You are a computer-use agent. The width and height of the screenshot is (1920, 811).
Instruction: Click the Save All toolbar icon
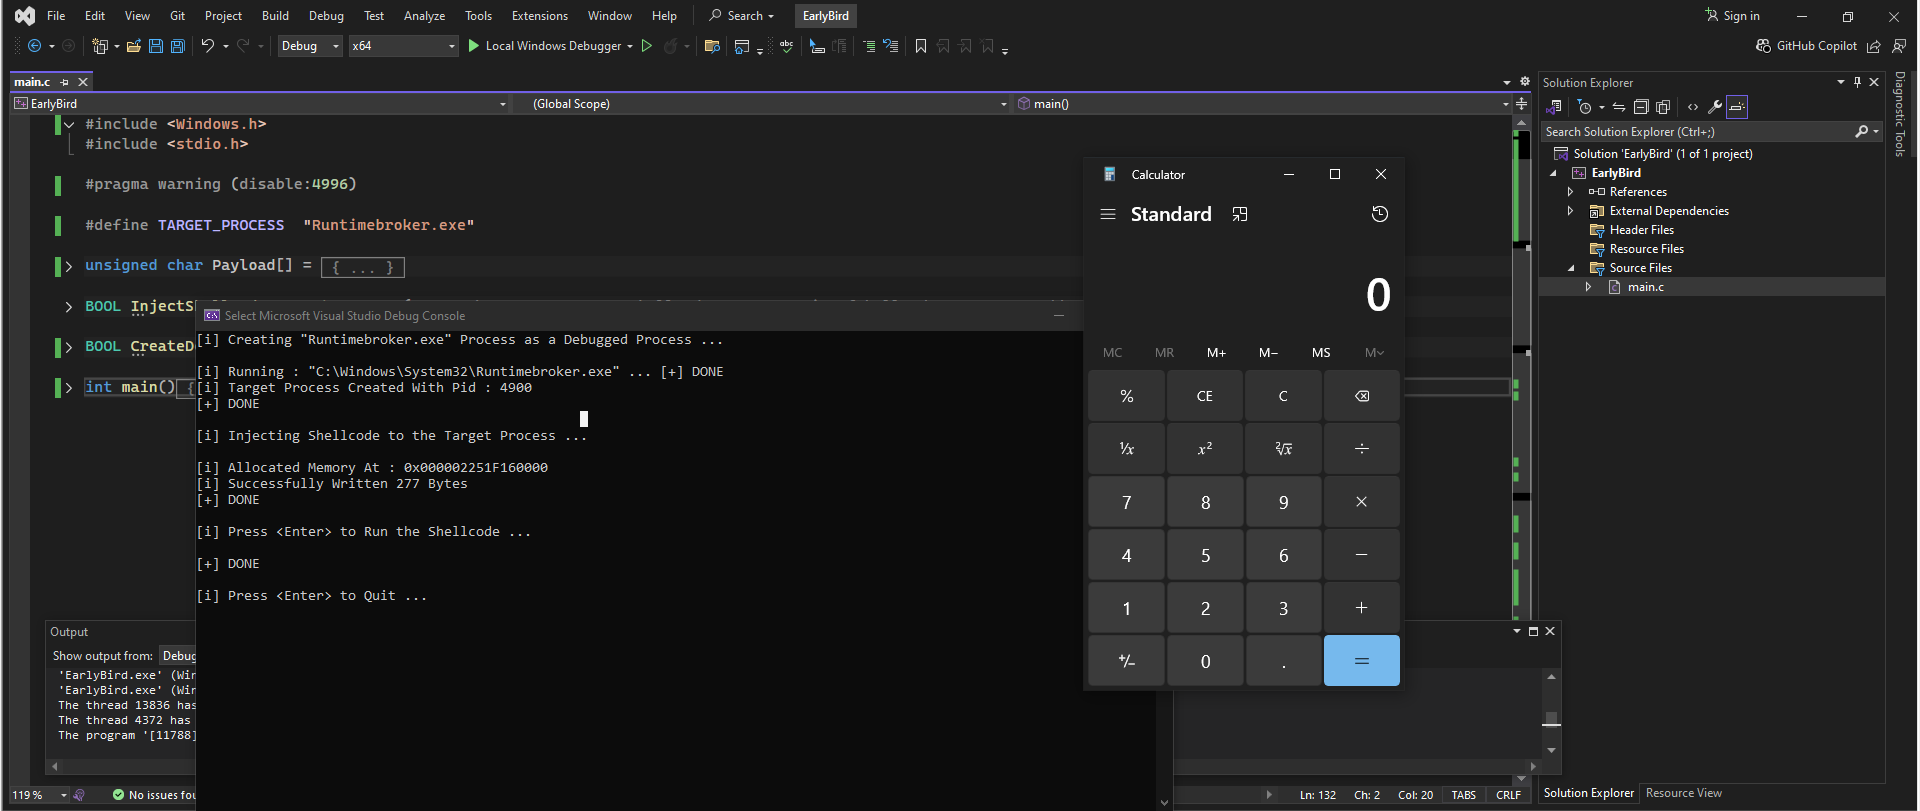coord(178,46)
